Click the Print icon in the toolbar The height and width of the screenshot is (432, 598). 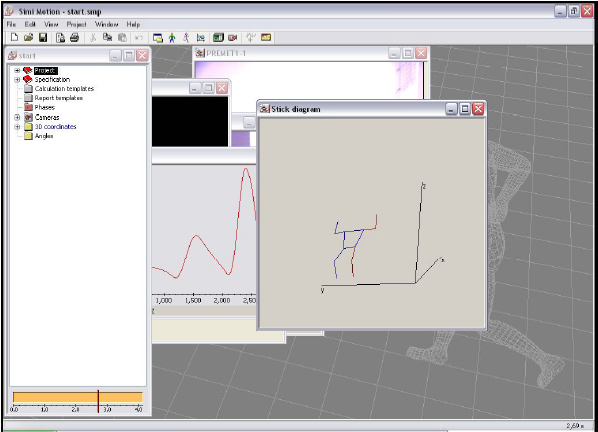(74, 37)
